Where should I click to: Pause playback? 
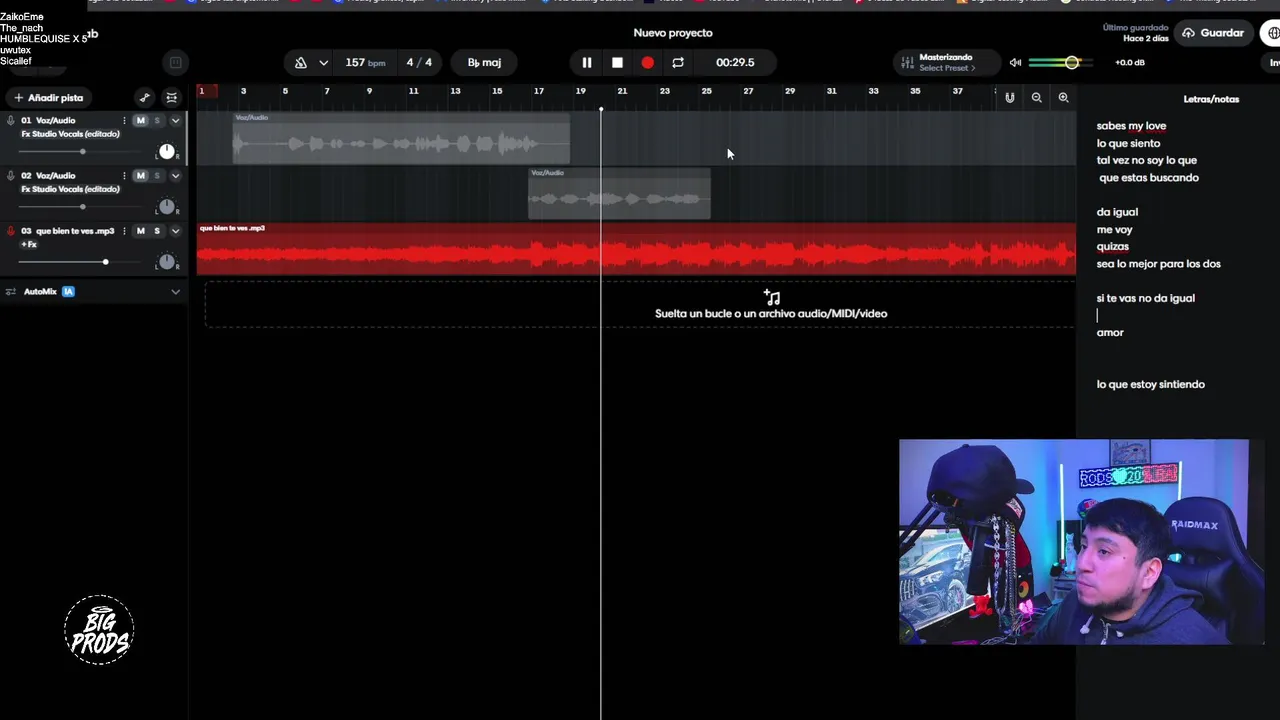pyautogui.click(x=587, y=63)
